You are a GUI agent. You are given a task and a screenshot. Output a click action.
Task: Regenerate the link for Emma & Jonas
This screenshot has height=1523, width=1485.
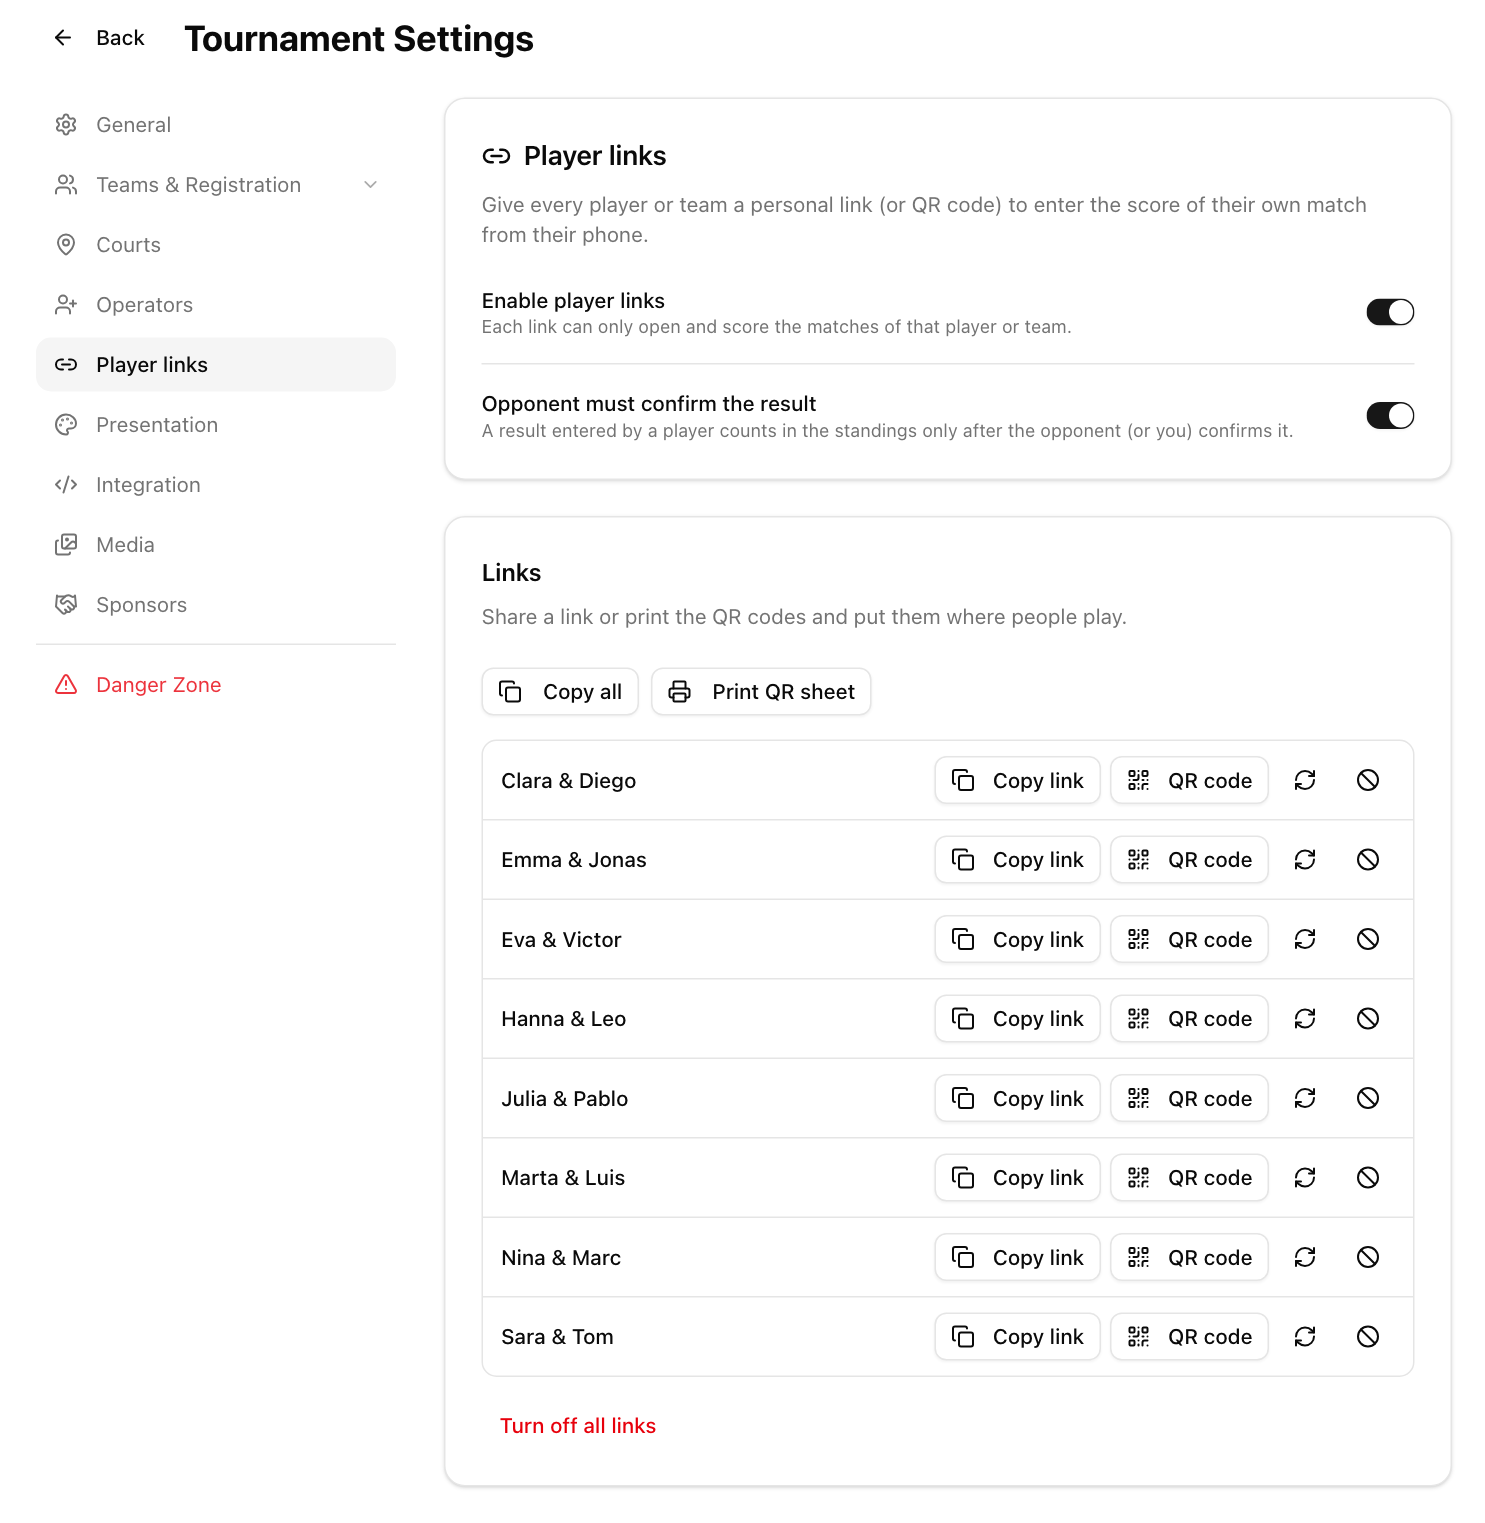click(1305, 860)
